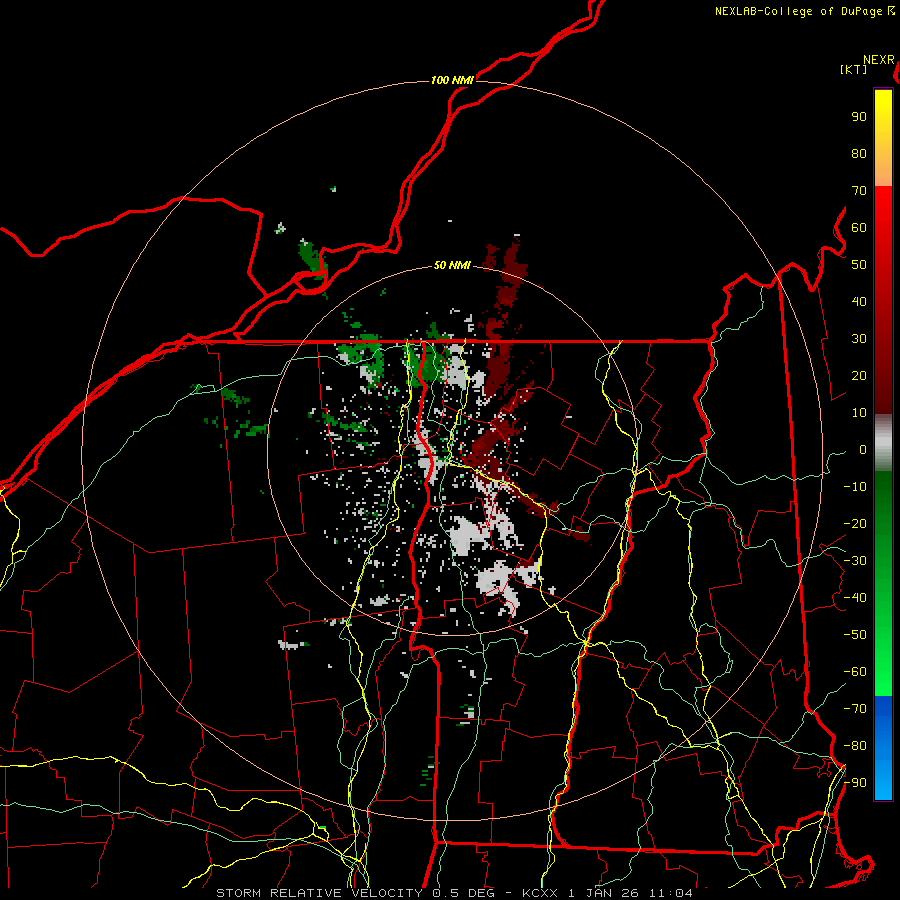The height and width of the screenshot is (900, 900).
Task: Click the -10 value on velocity scale
Action: (x=855, y=487)
